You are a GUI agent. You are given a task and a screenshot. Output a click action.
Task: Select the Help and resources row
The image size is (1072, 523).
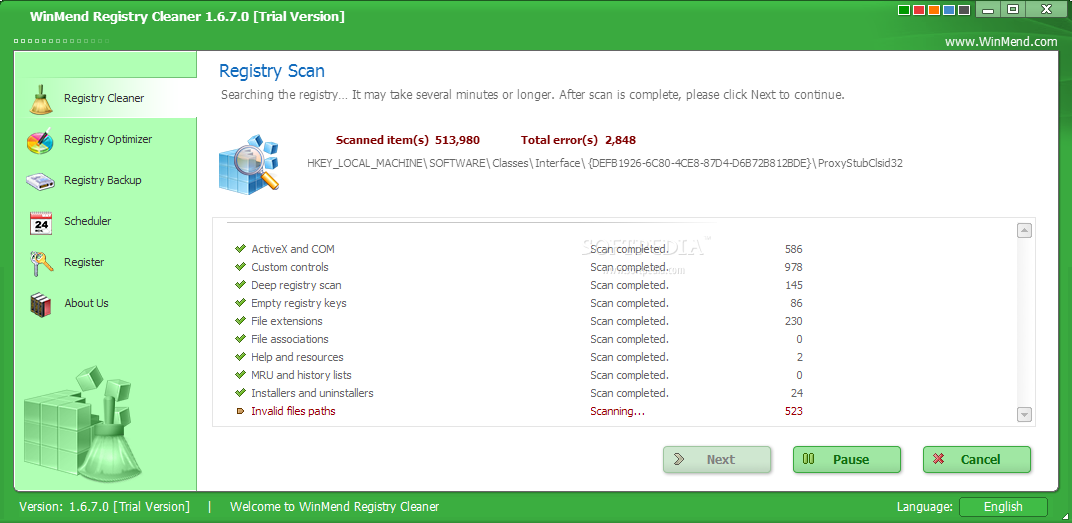520,357
